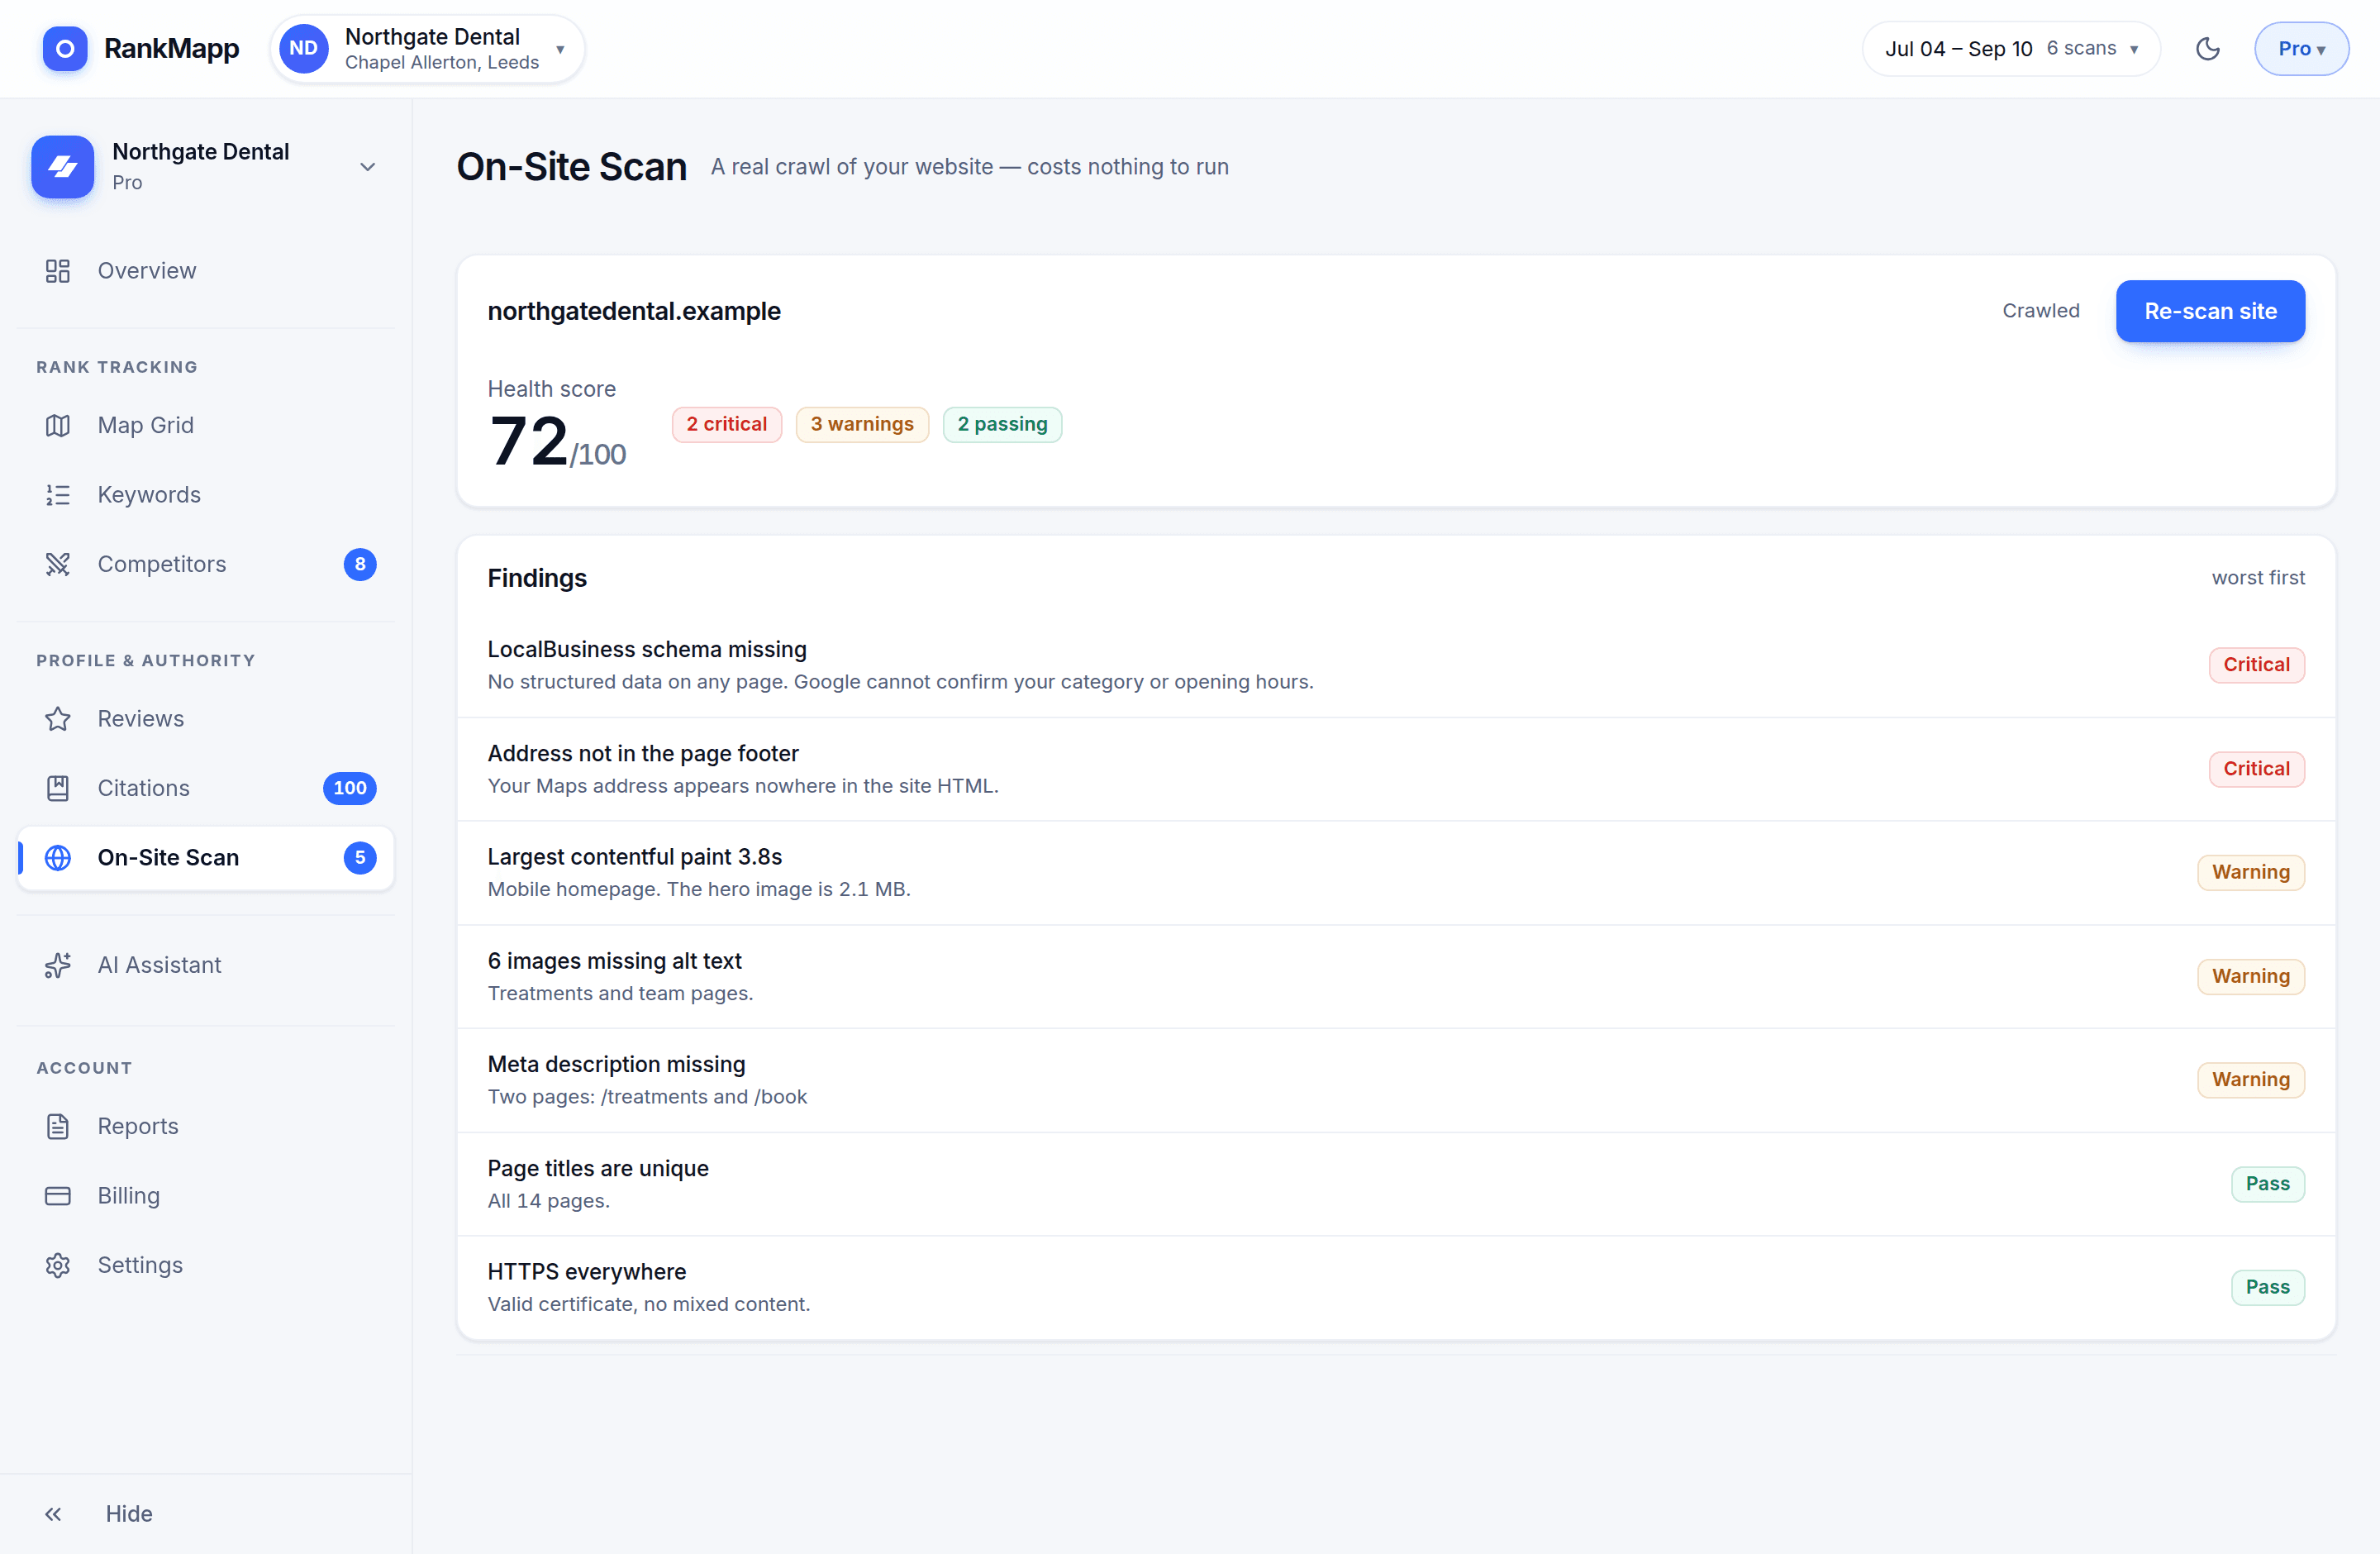
Task: Click the Map Grid map icon
Action: (x=58, y=425)
